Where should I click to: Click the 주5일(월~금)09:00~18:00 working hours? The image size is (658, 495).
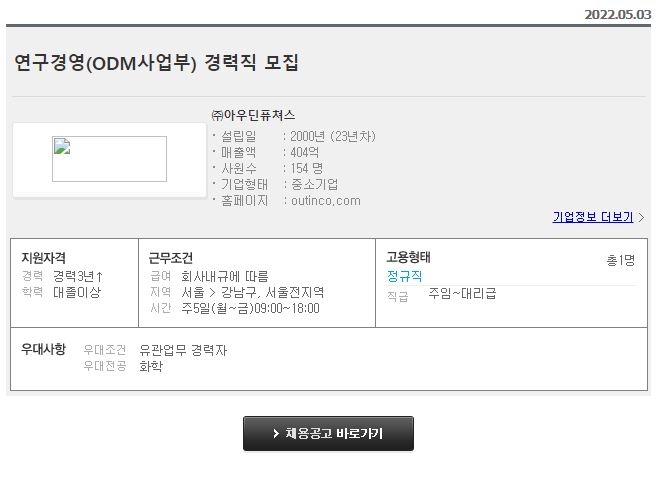pos(250,308)
